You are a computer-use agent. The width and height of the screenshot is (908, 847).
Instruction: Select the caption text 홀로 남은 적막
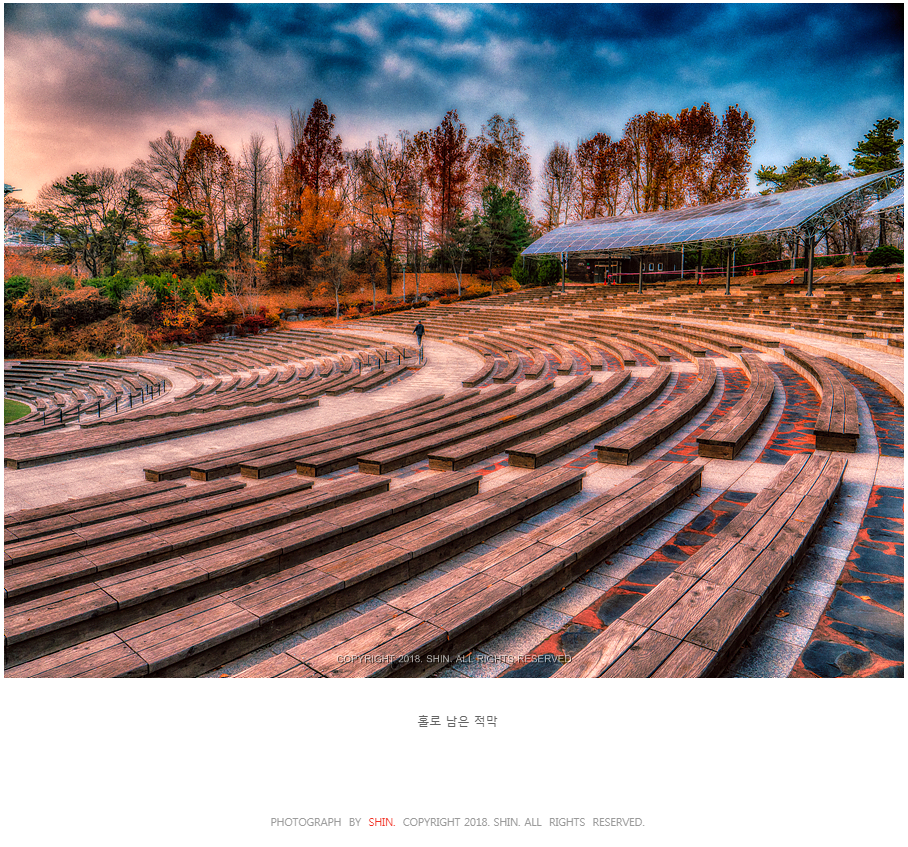point(457,721)
